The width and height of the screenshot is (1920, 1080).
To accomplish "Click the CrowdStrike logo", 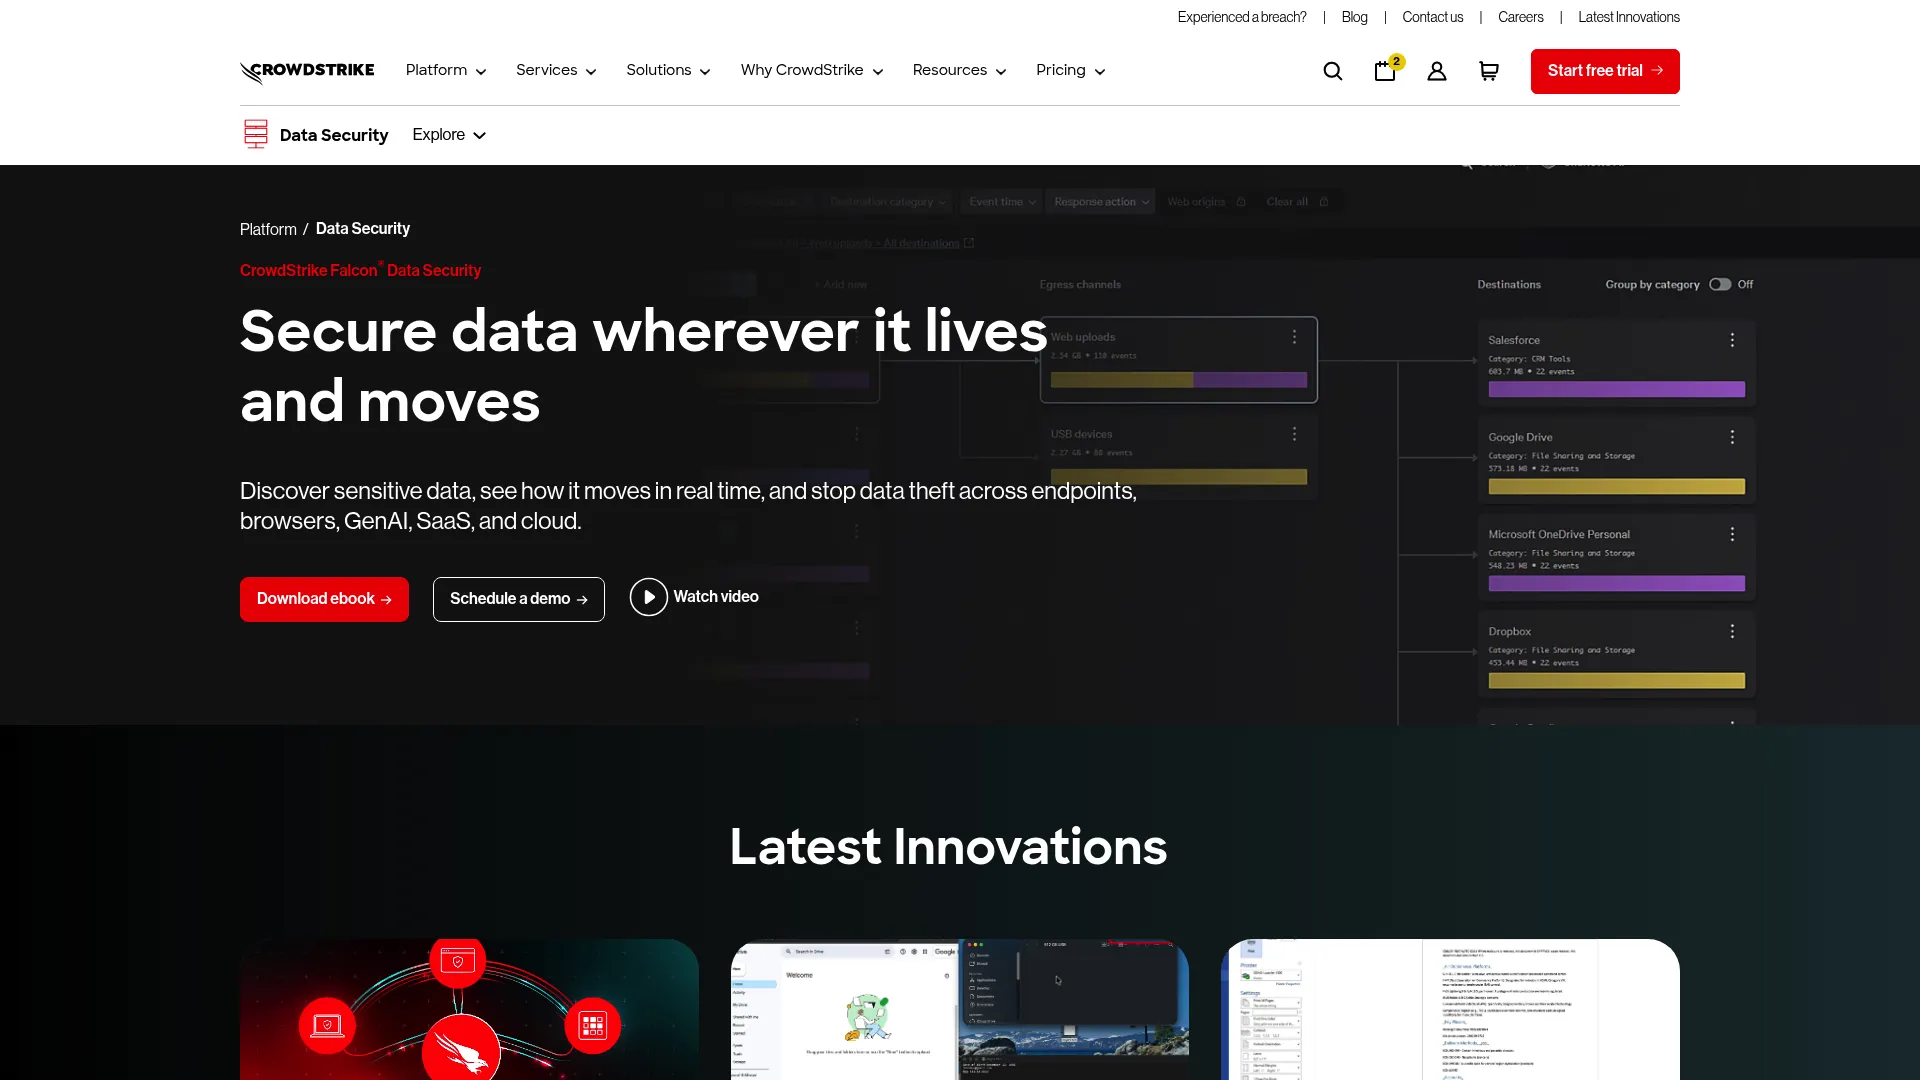I will tap(307, 71).
